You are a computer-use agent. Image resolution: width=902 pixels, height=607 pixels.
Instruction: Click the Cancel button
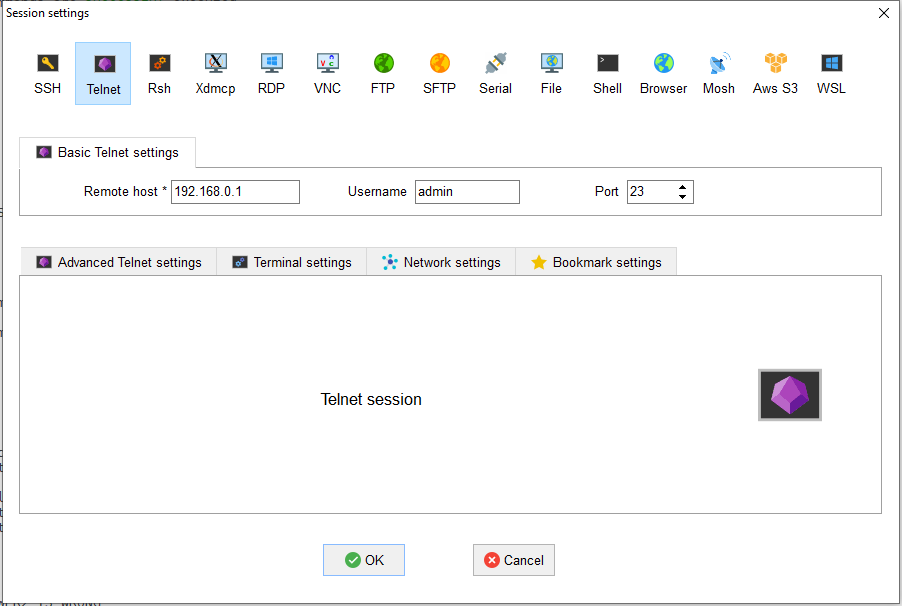(513, 560)
